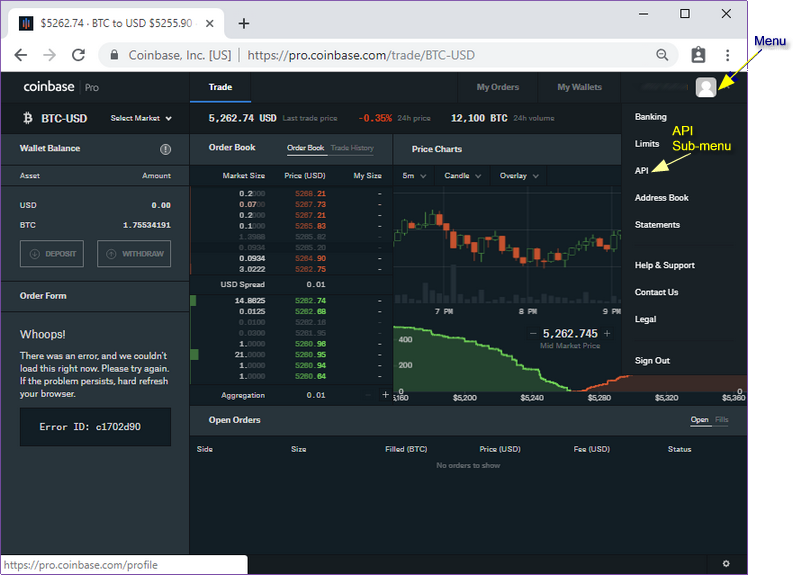Click the Bitcoin symbol next to BTC-USD

tap(28, 118)
